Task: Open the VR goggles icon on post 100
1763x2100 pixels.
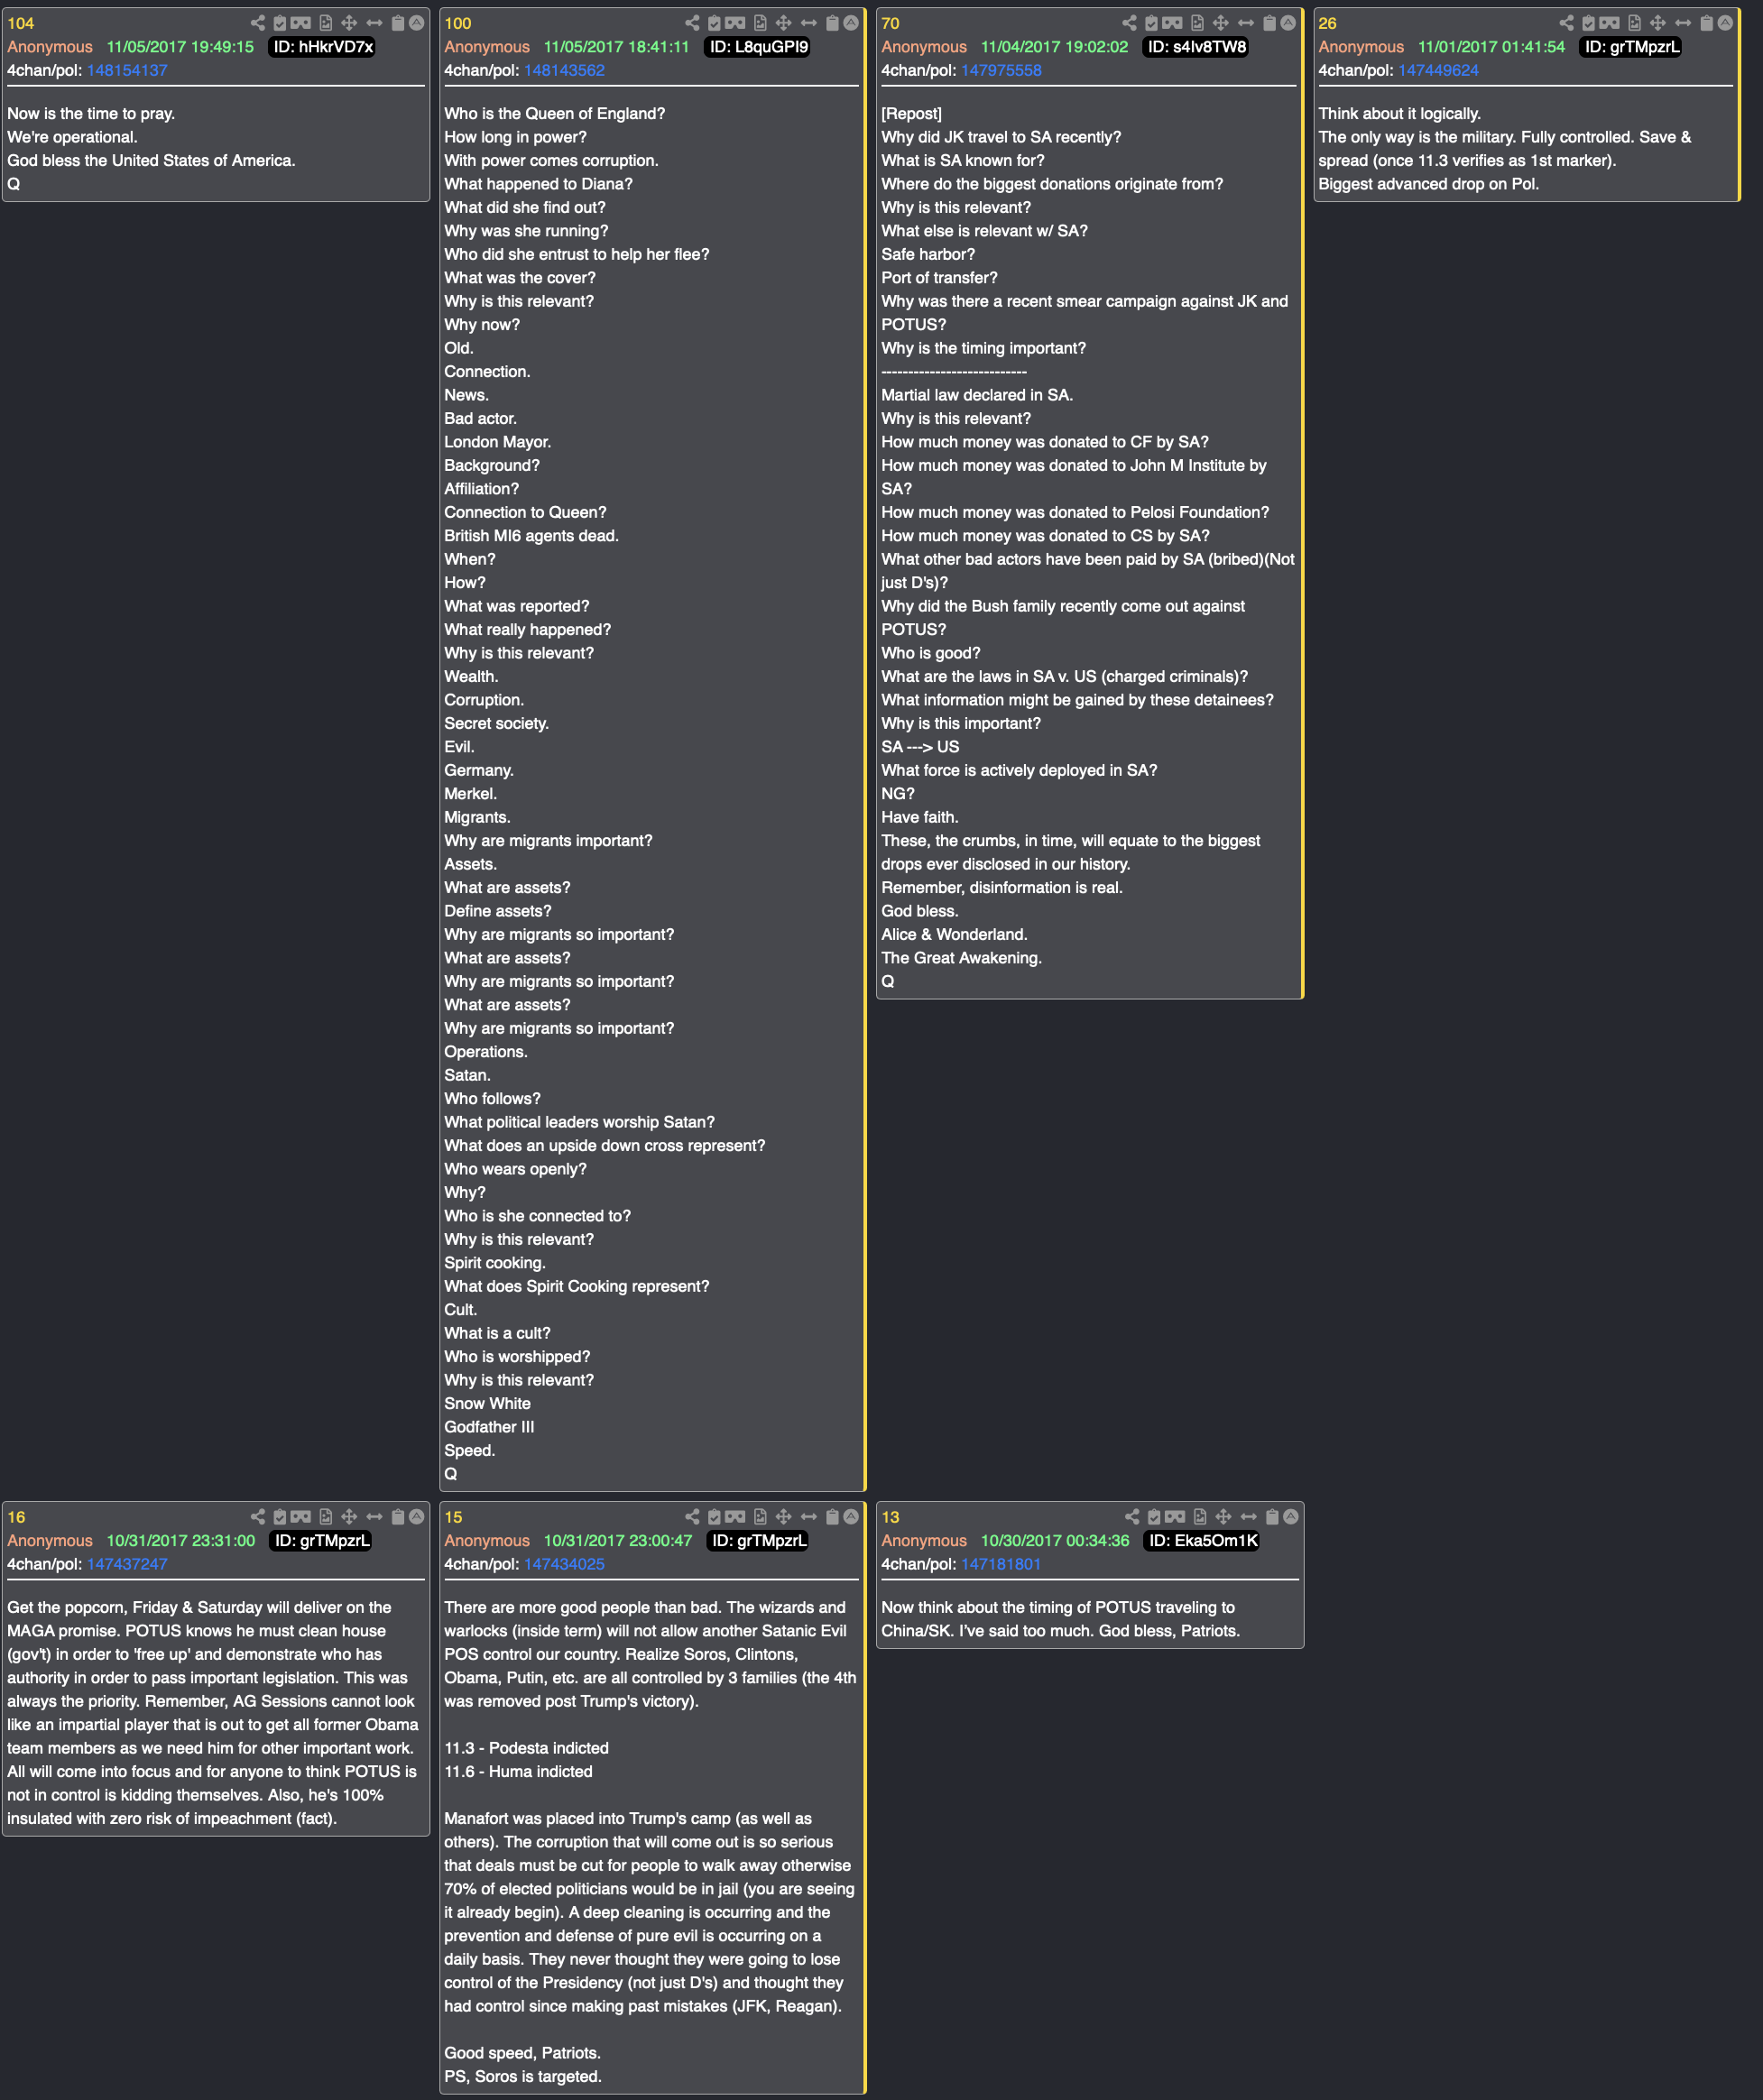Action: [735, 23]
